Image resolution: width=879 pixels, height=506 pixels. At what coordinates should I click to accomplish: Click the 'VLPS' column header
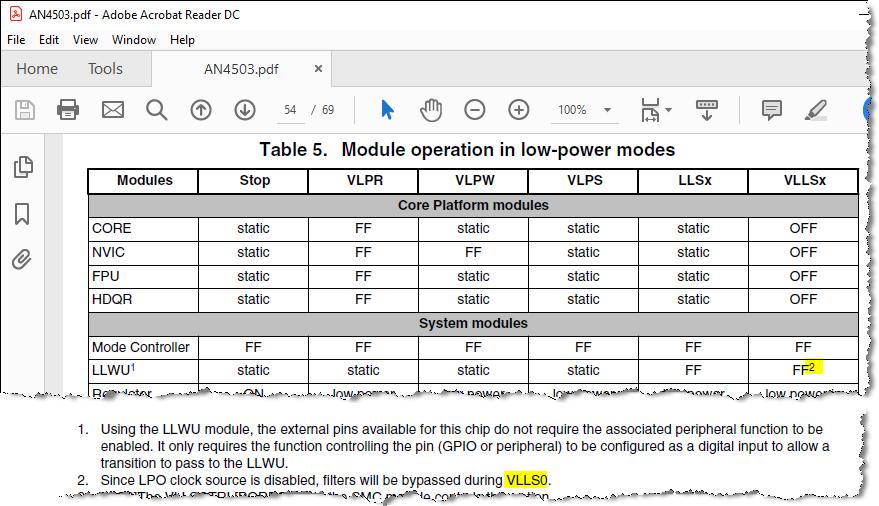585,180
